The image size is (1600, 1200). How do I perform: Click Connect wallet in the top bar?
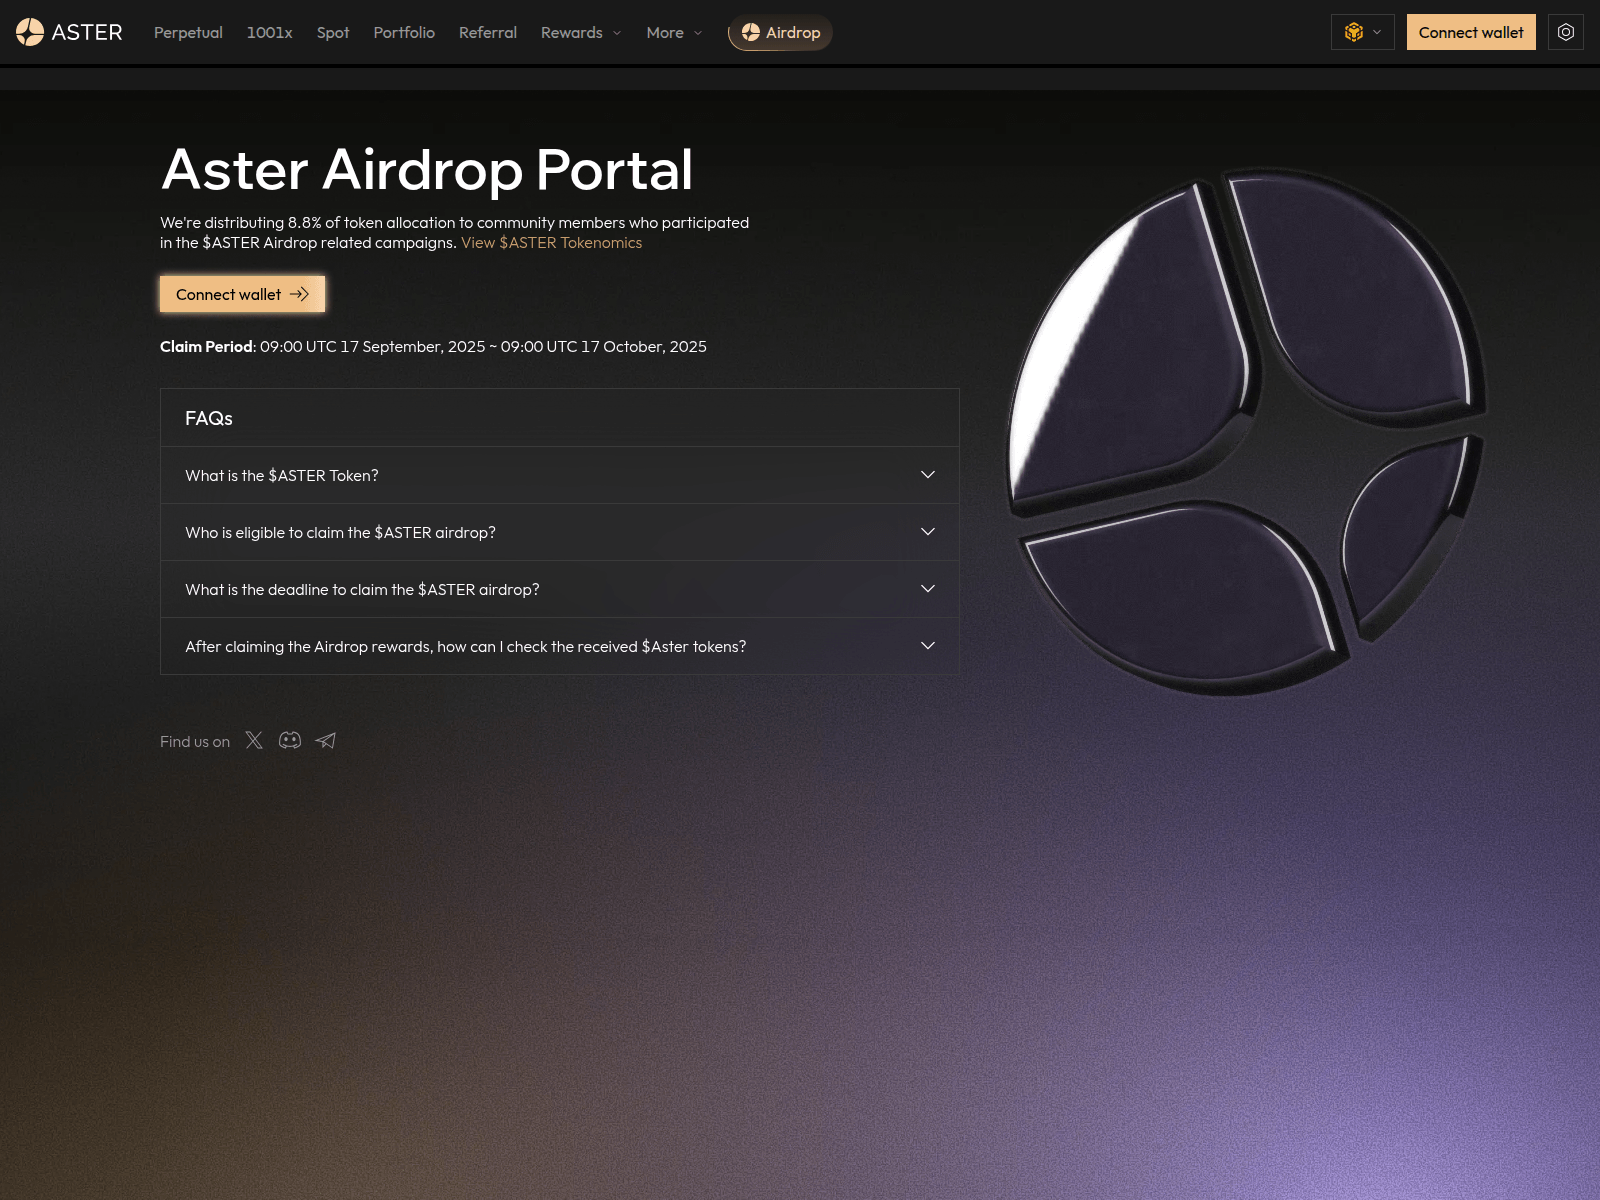coord(1471,32)
